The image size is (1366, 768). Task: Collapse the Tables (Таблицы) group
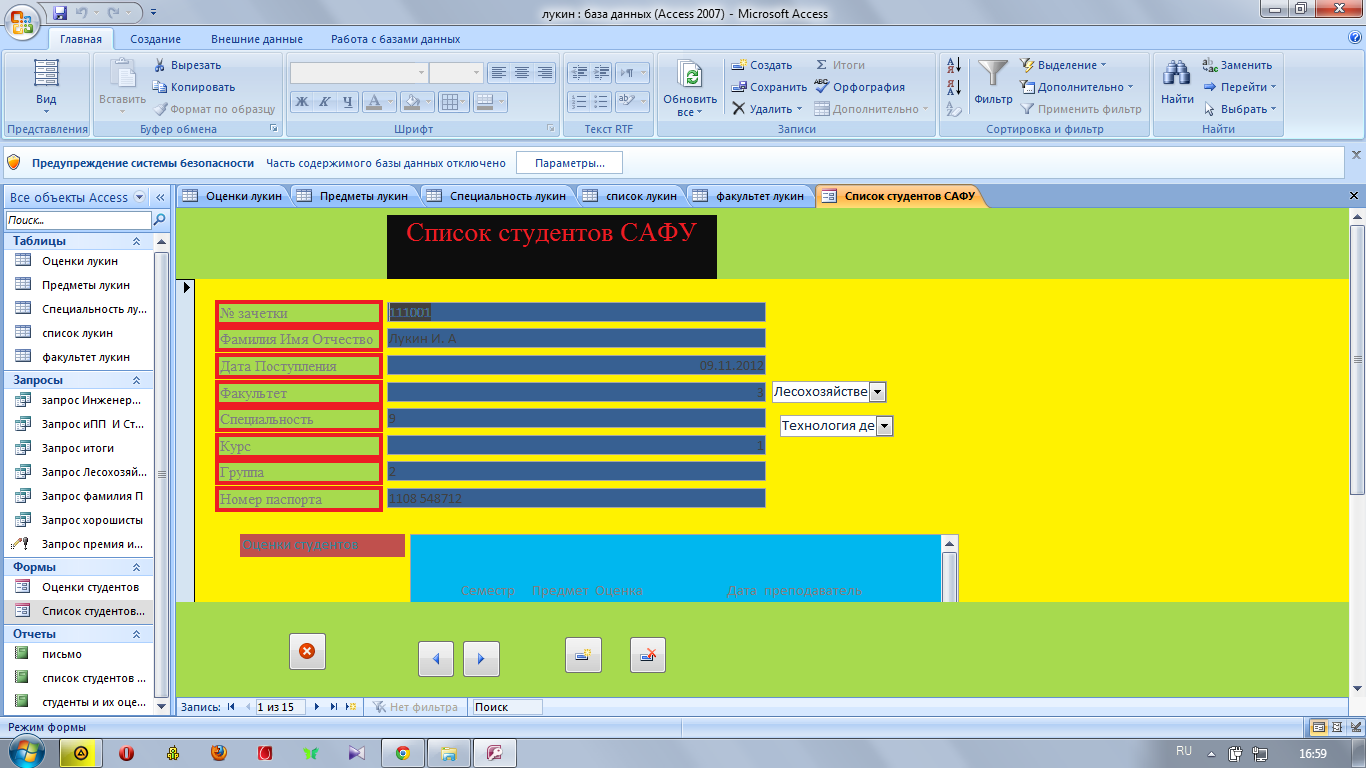(x=137, y=241)
